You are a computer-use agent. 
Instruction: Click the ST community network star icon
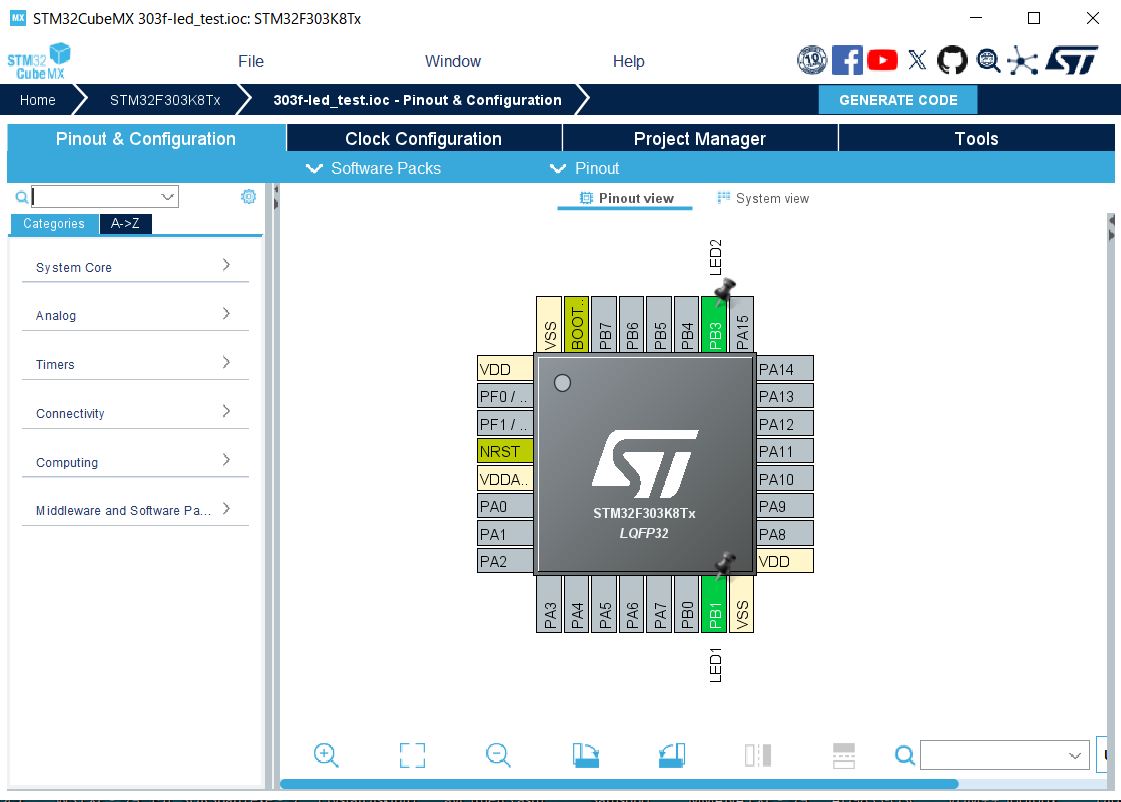point(1022,61)
